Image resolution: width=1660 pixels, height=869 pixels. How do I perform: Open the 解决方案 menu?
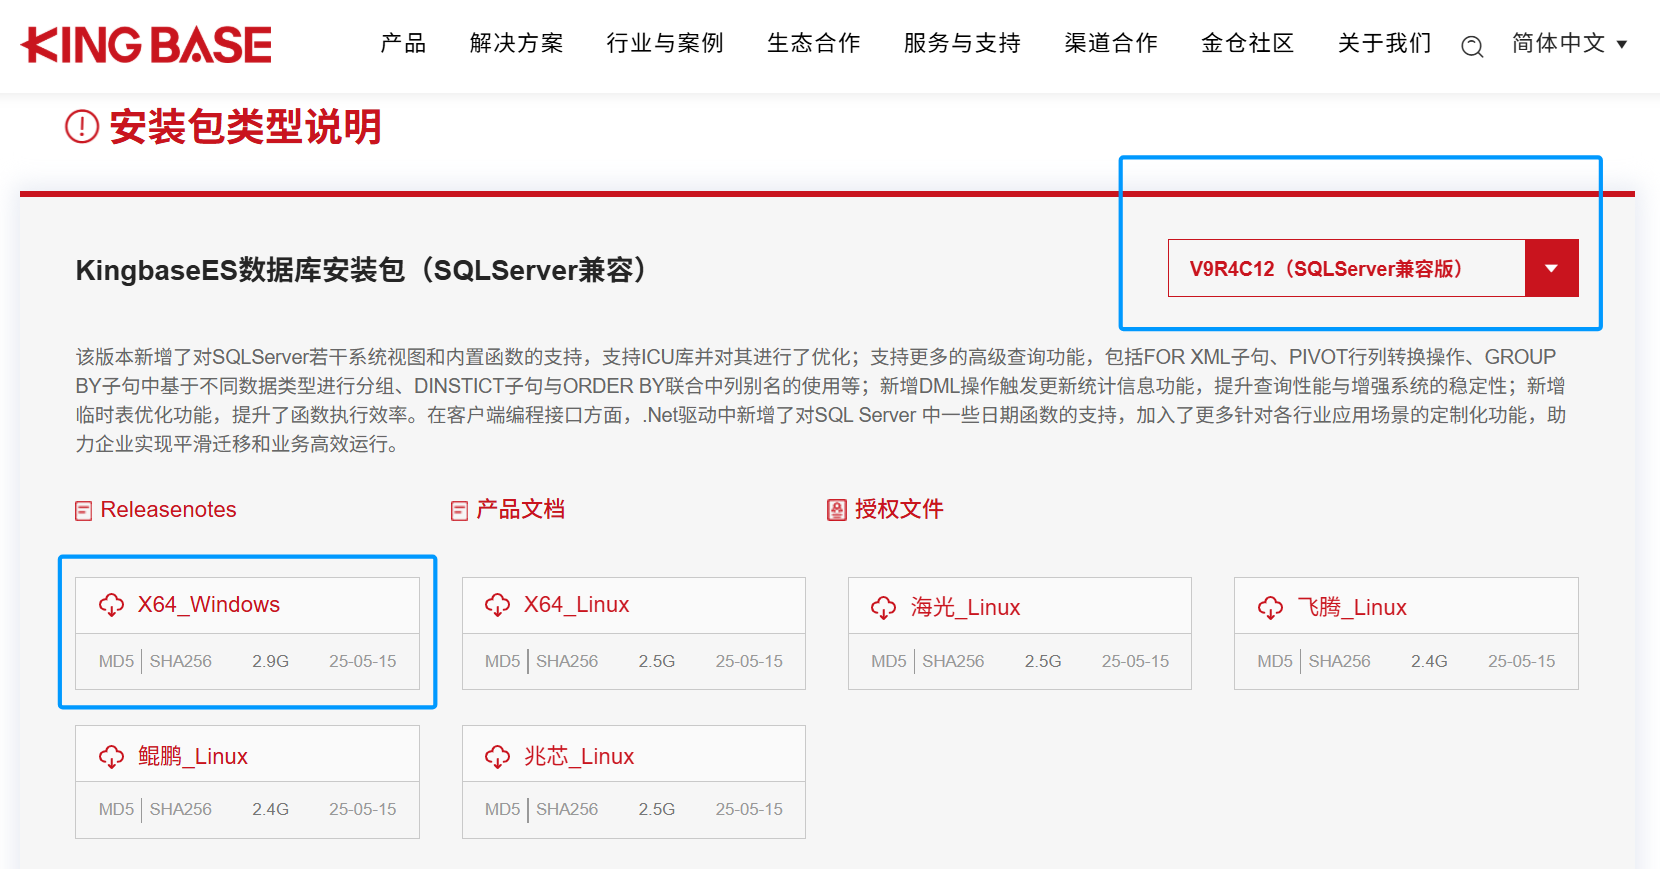[516, 44]
